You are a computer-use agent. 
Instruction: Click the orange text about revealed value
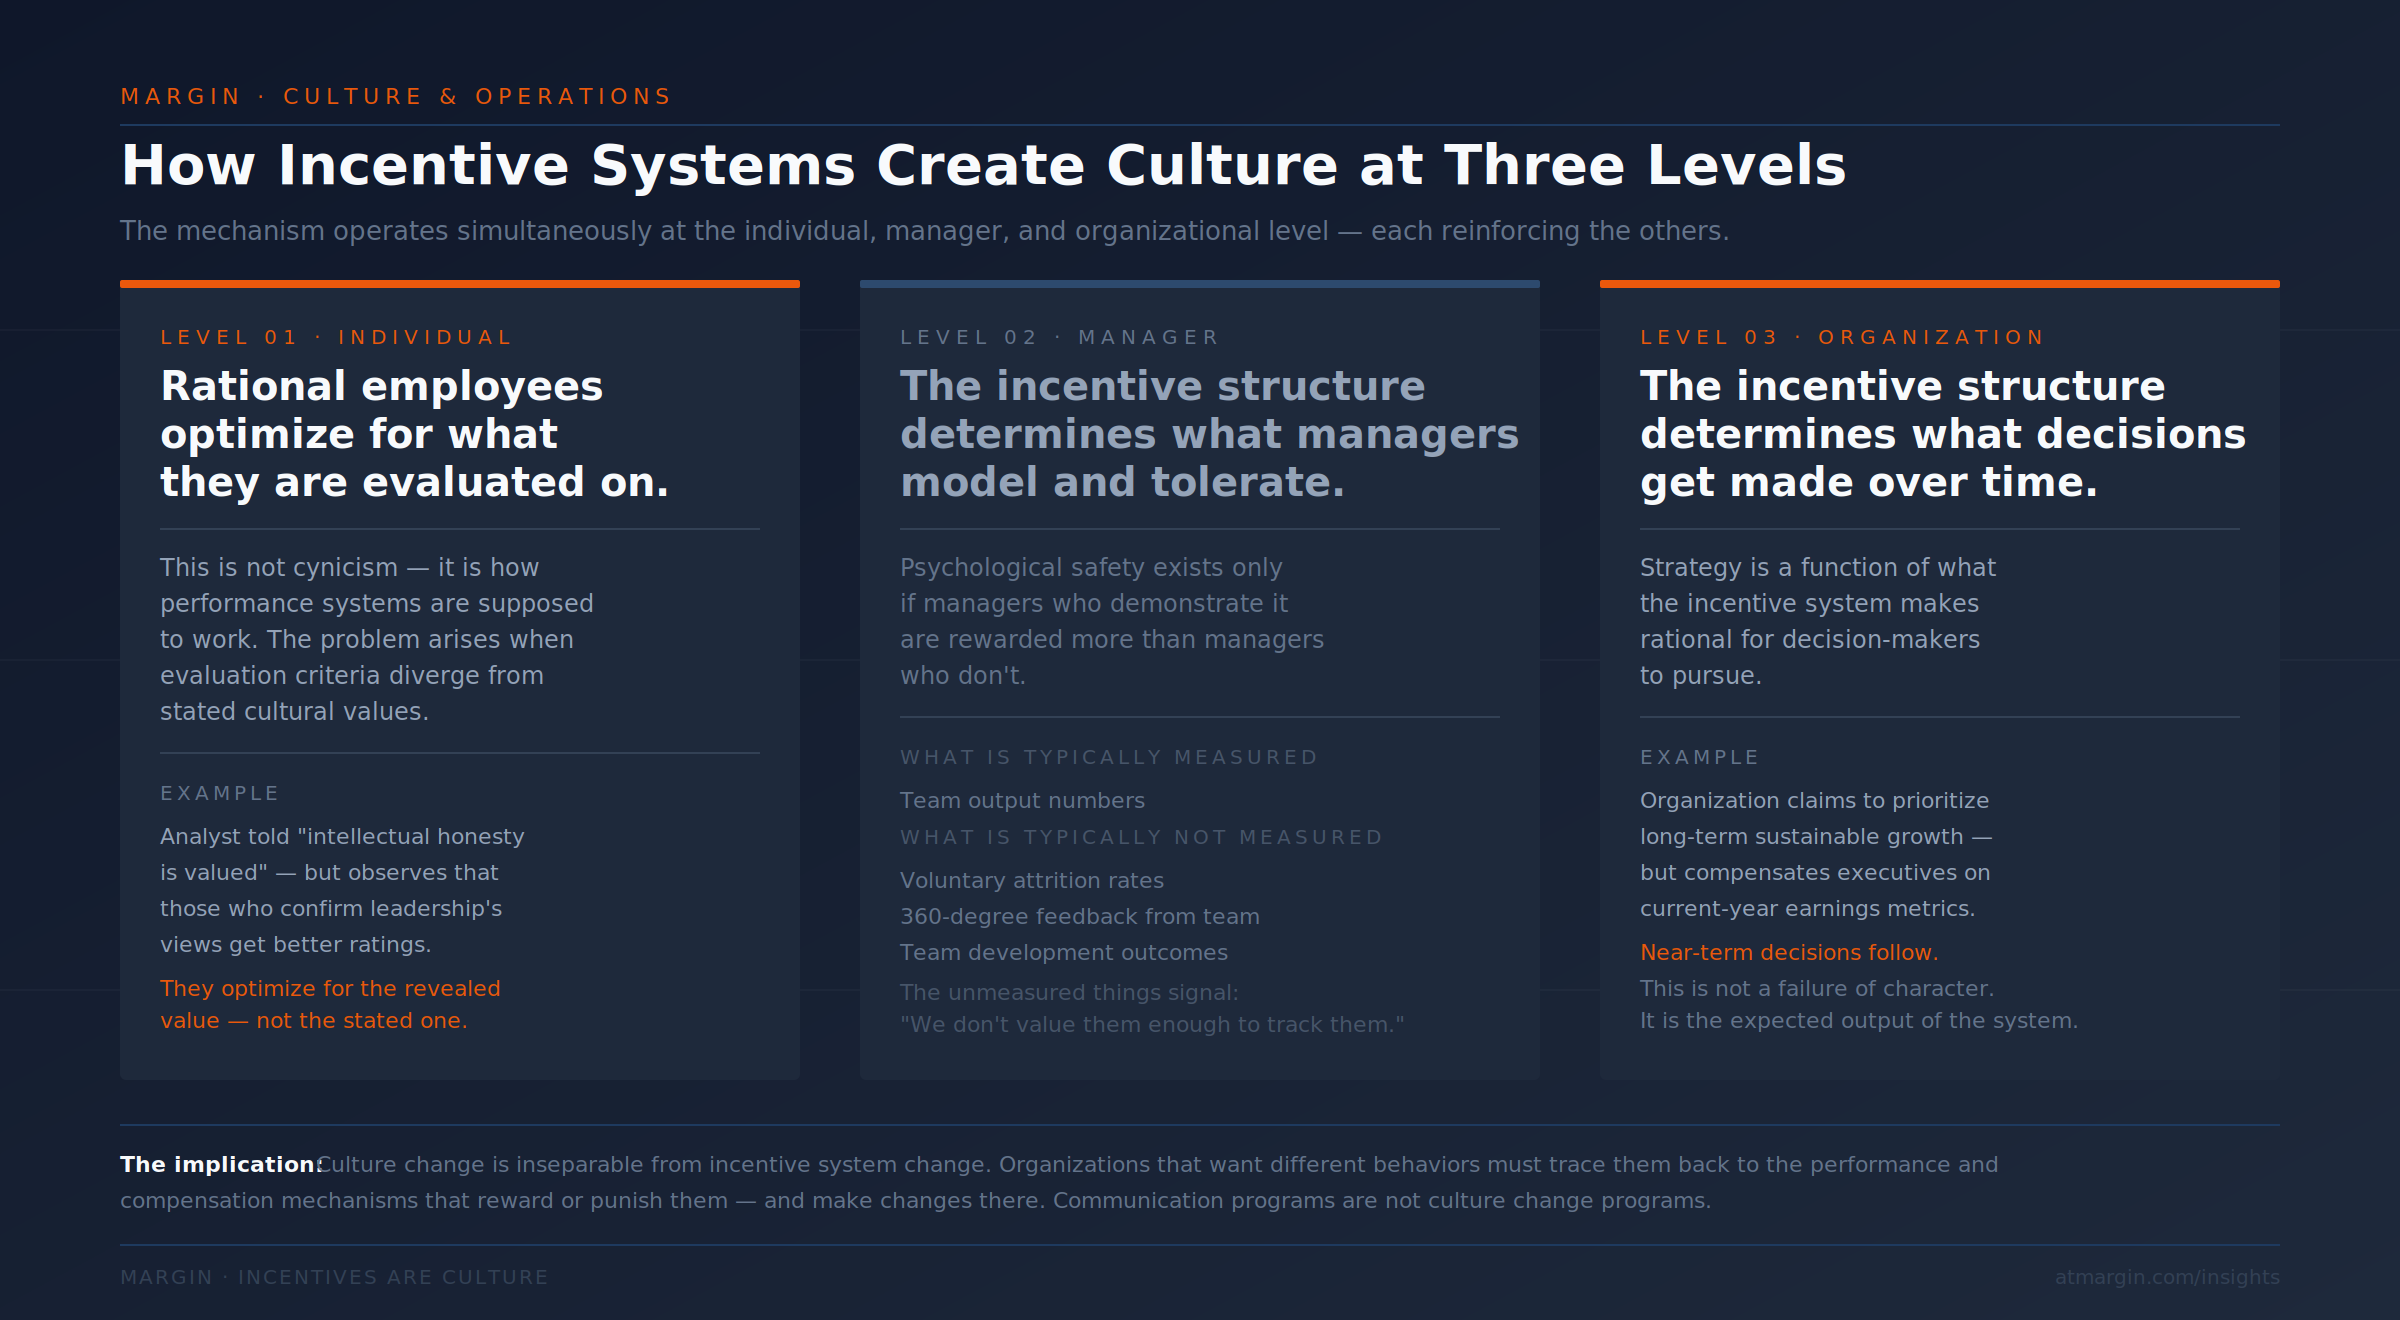coord(330,1004)
